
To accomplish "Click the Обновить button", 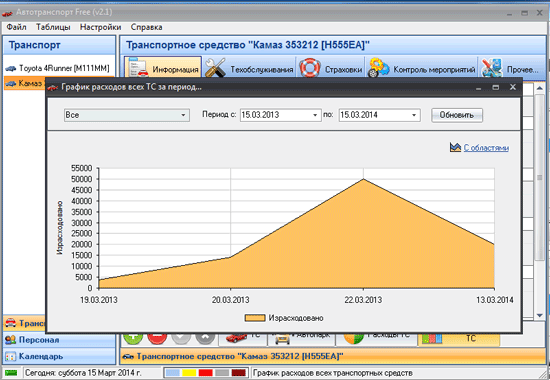I will tap(457, 115).
